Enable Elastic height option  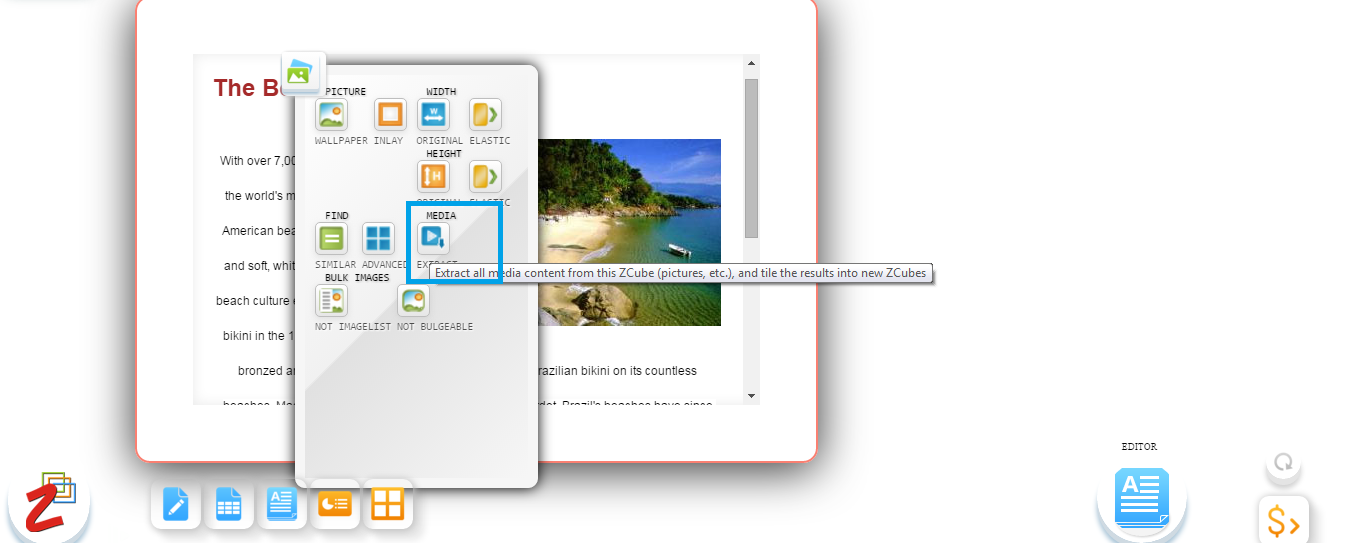pyautogui.click(x=485, y=177)
